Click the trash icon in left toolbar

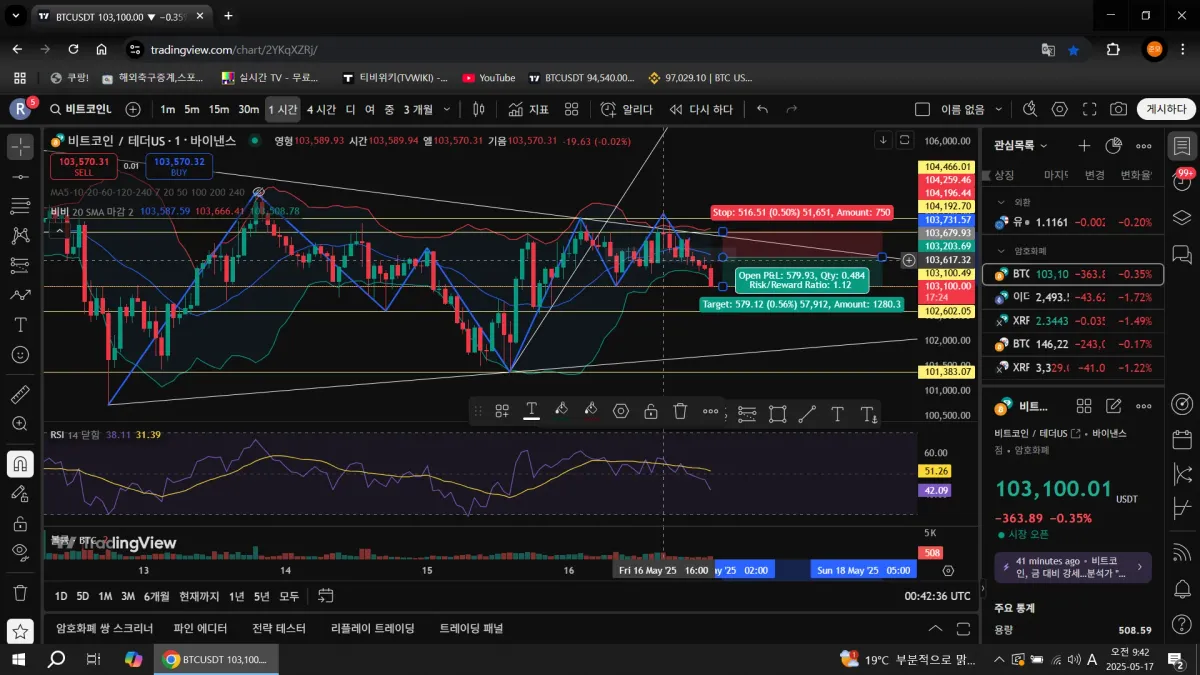[20, 592]
